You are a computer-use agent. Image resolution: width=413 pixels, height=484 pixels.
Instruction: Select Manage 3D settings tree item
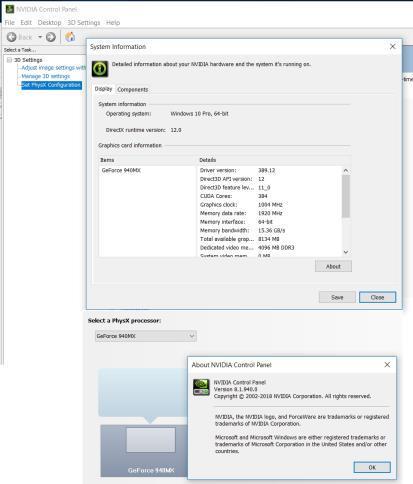point(46,76)
